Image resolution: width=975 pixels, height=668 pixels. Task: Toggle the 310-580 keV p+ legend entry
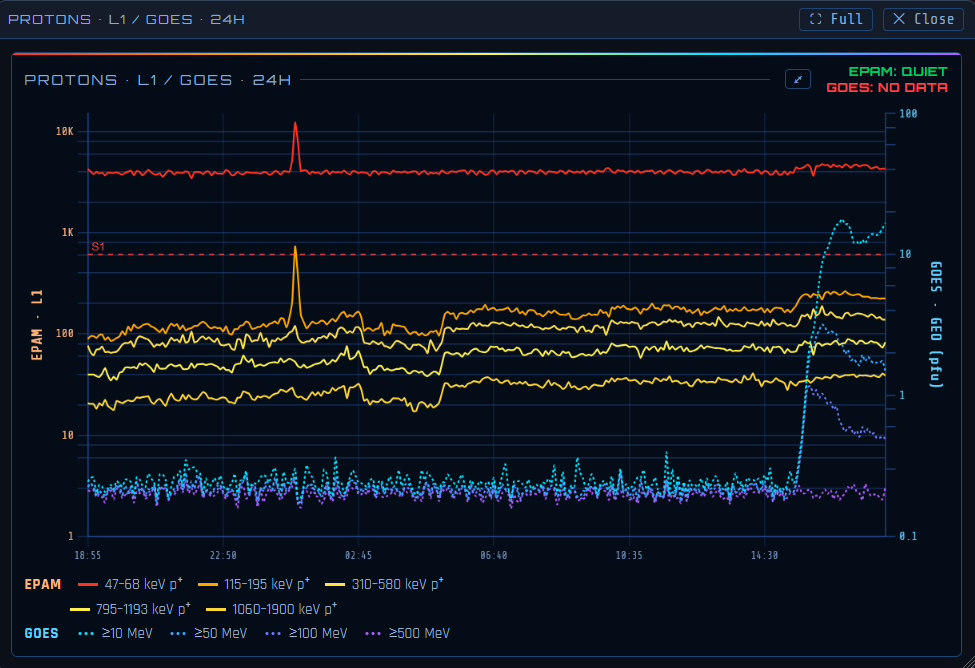pyautogui.click(x=384, y=584)
